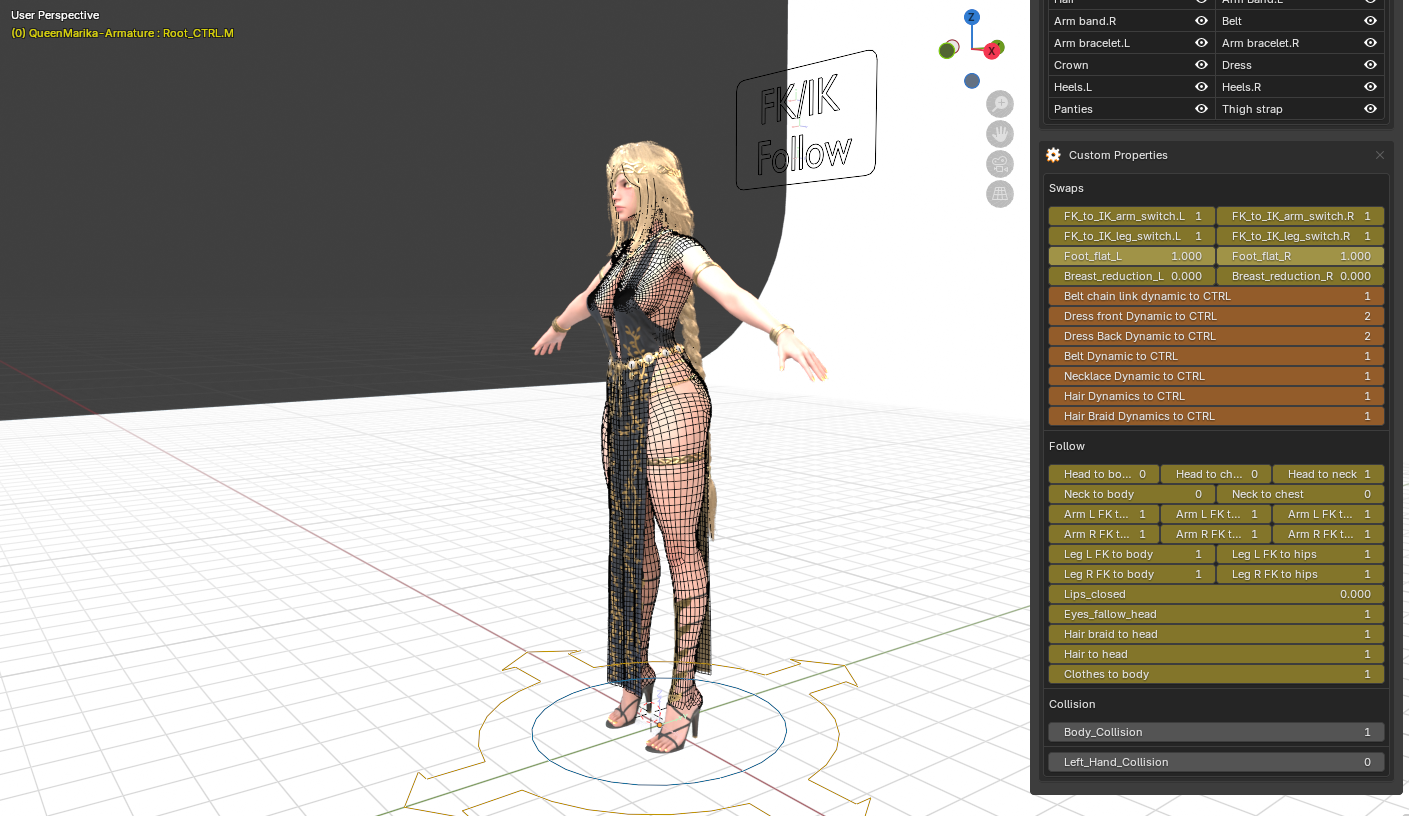Image resolution: width=1409 pixels, height=816 pixels.
Task: Click the Eyes_fallow_head field
Action: [1216, 614]
